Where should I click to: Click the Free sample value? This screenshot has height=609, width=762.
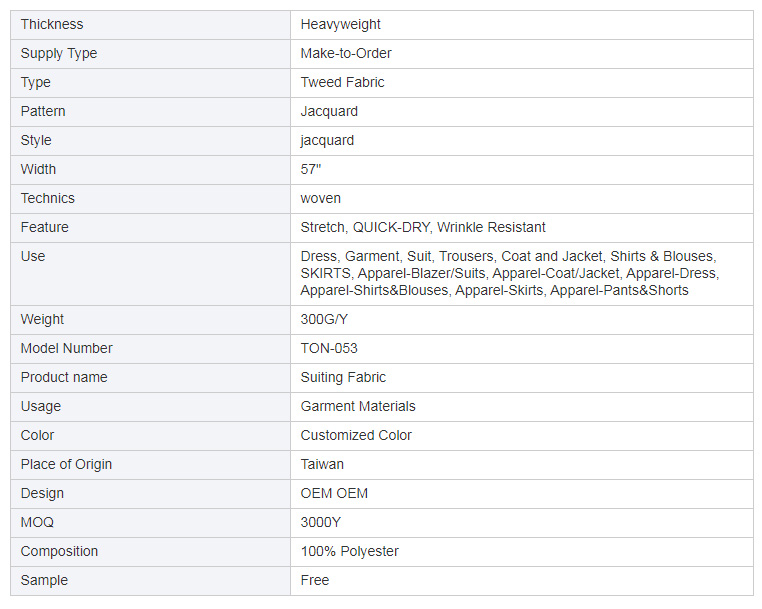tap(314, 580)
